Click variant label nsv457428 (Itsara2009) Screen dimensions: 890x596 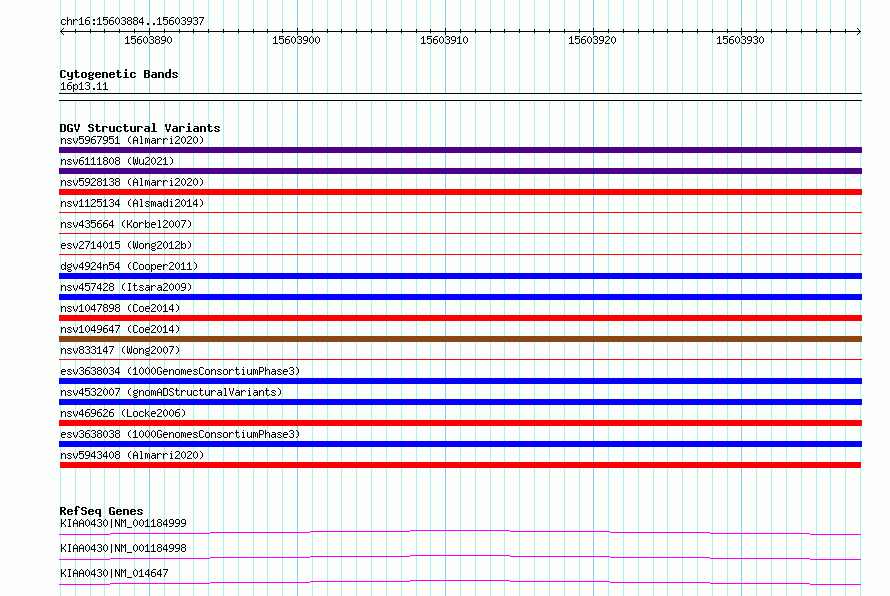coord(126,287)
